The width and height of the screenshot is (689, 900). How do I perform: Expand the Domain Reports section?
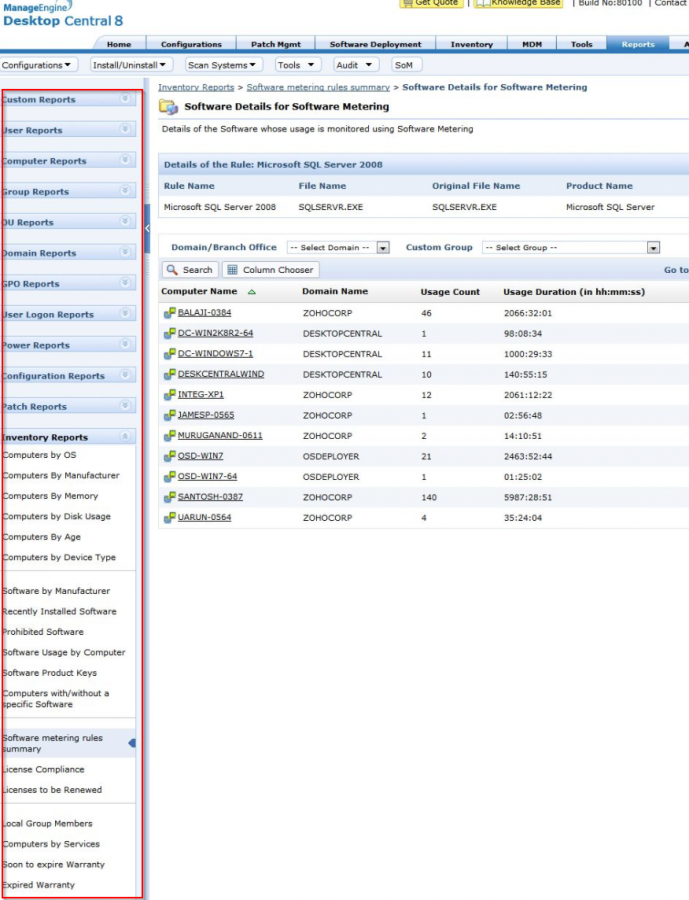[x=125, y=252]
